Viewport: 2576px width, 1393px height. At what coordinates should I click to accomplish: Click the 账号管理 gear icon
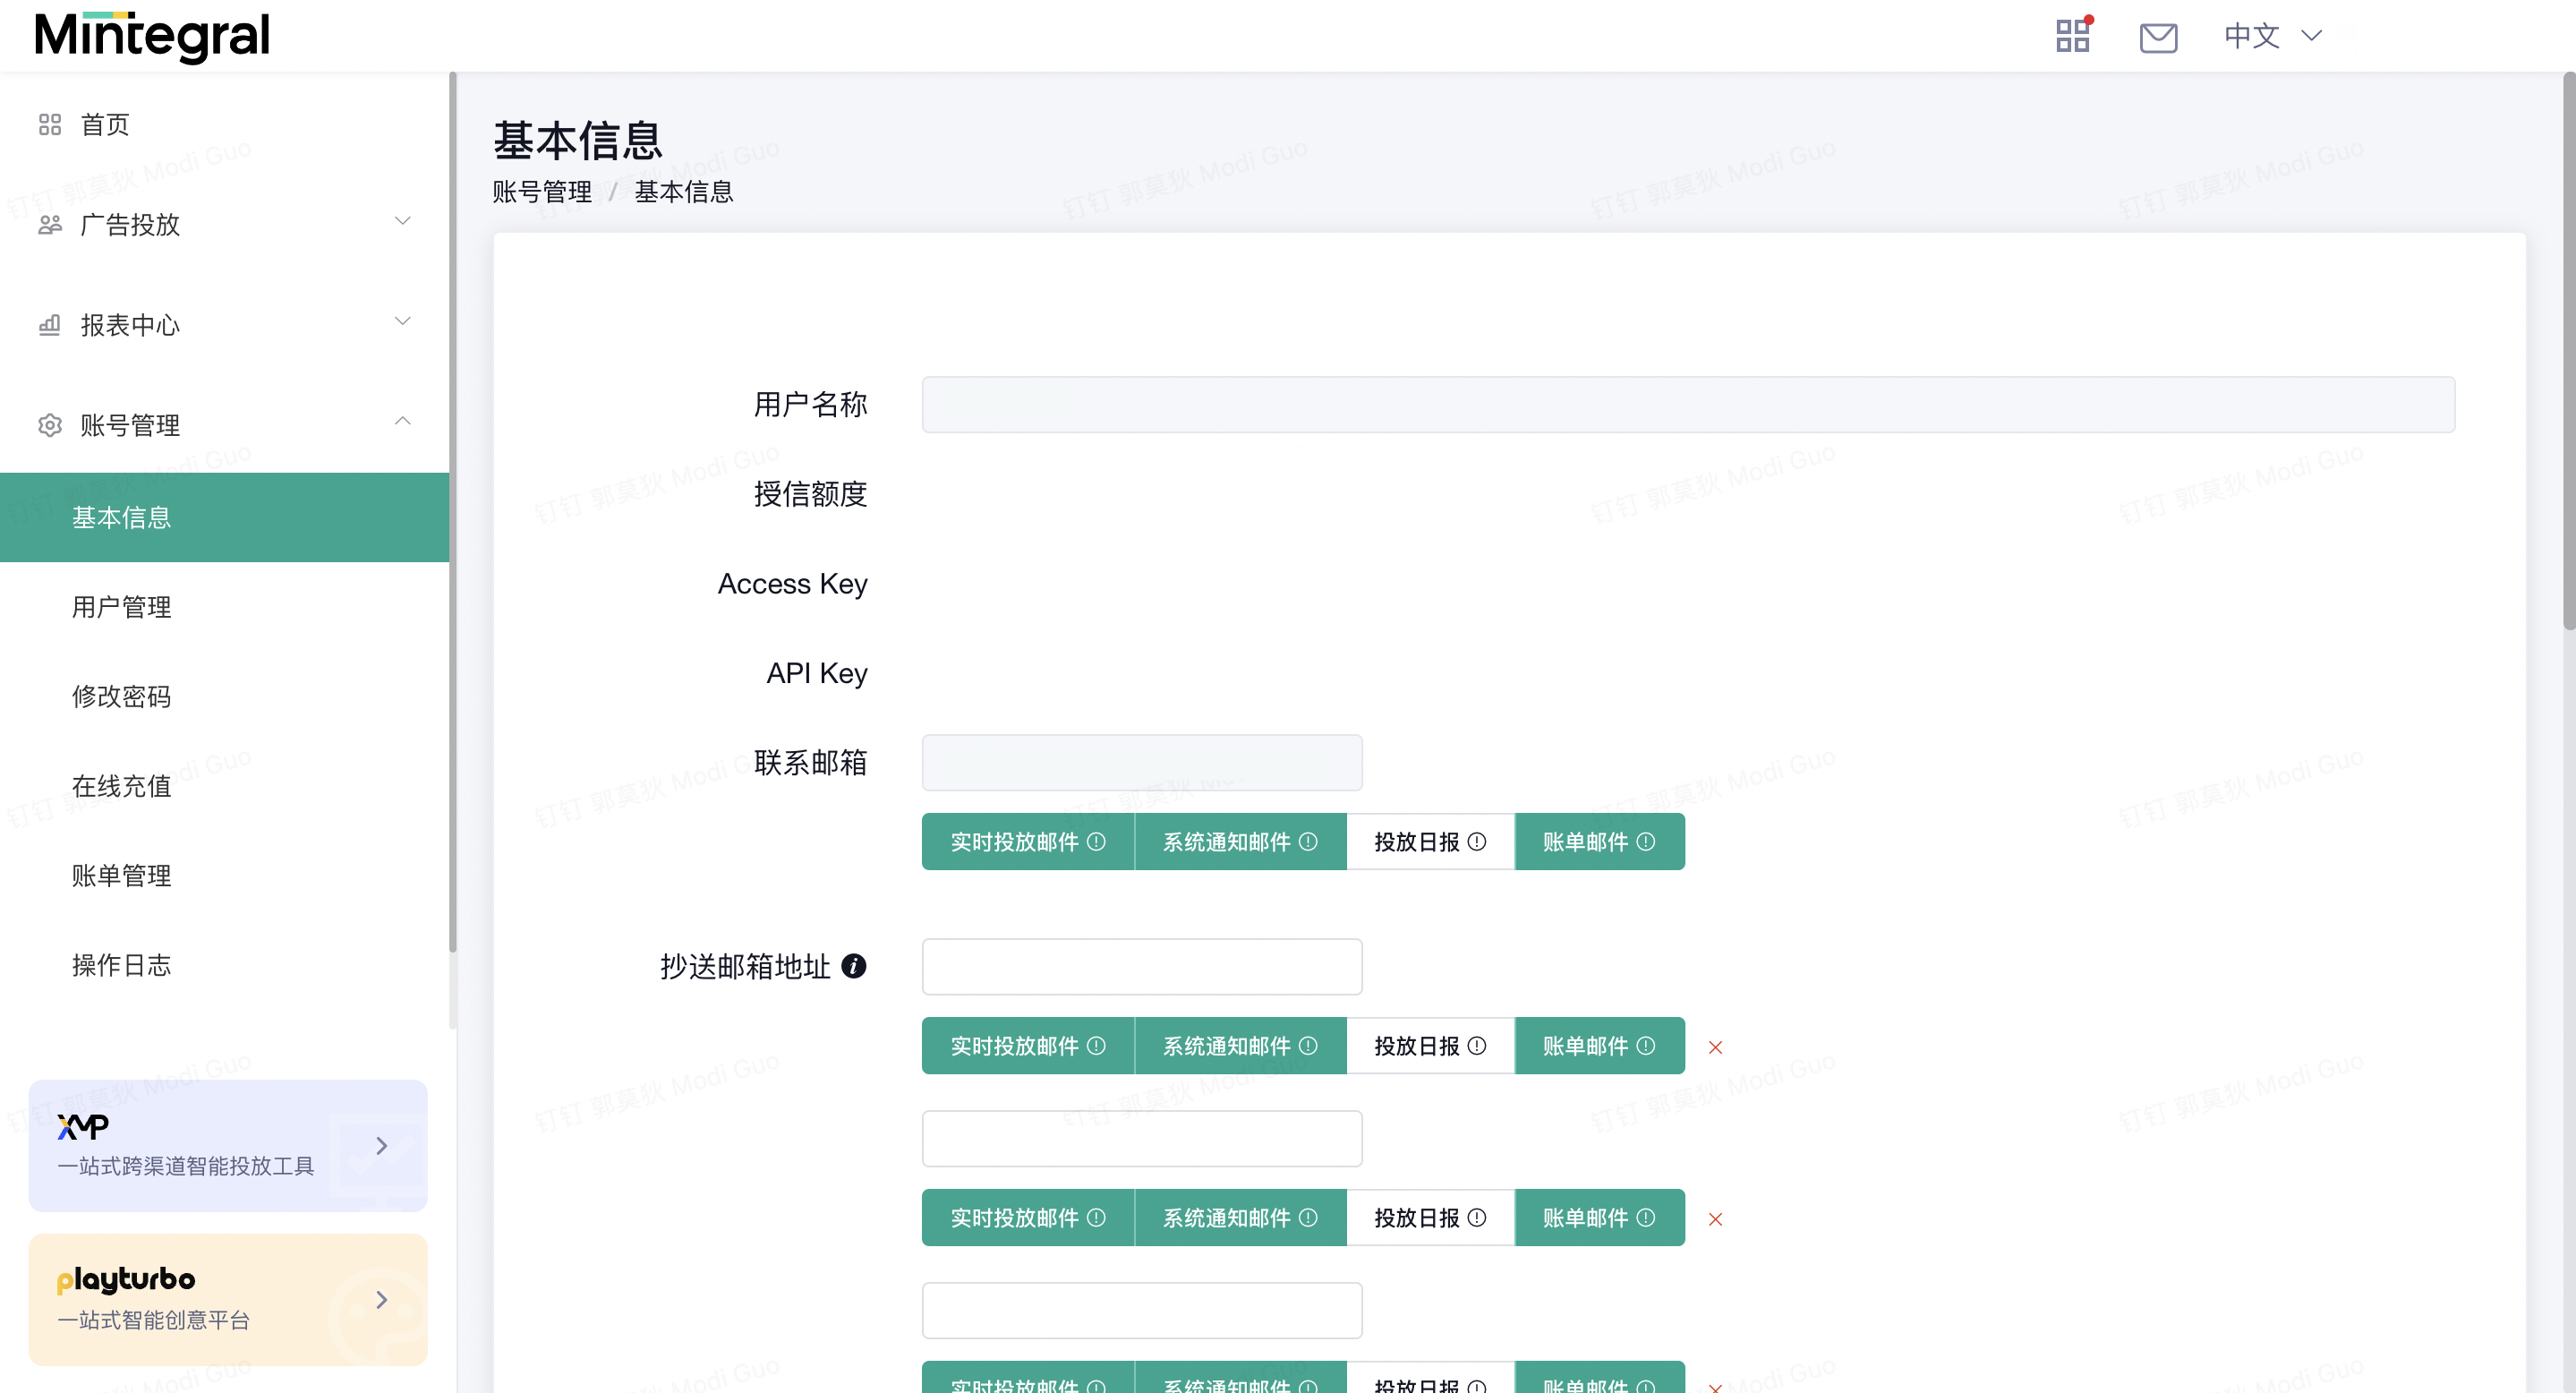(x=50, y=425)
